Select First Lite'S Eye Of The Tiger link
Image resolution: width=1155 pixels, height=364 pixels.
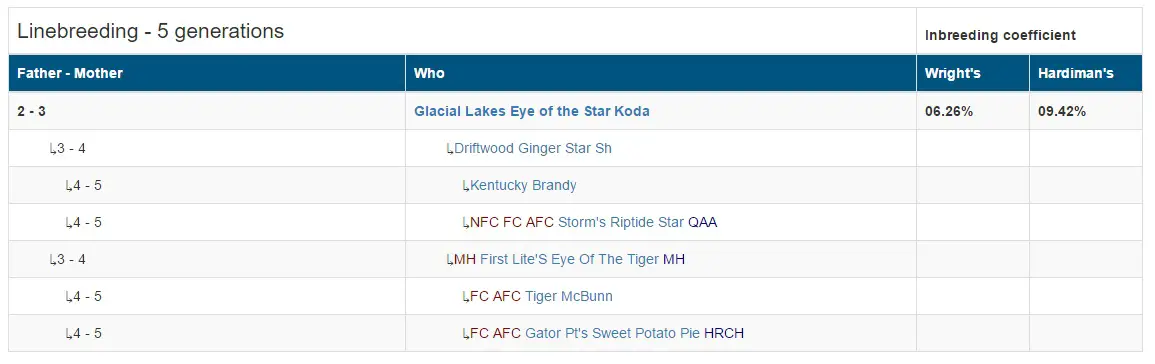tap(569, 259)
